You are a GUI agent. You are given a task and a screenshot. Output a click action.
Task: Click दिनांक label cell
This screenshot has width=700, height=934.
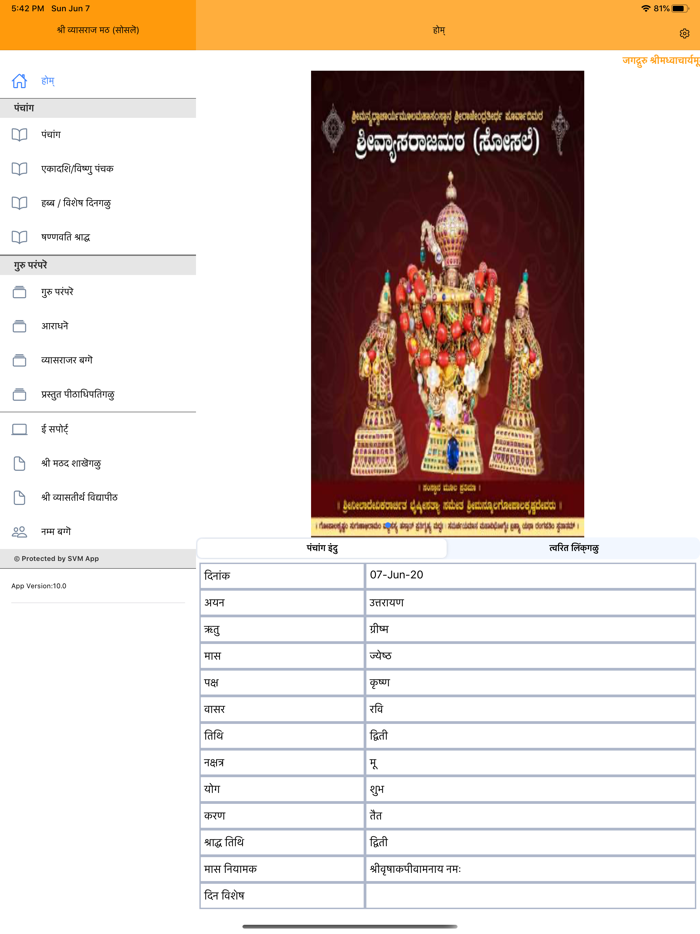282,576
